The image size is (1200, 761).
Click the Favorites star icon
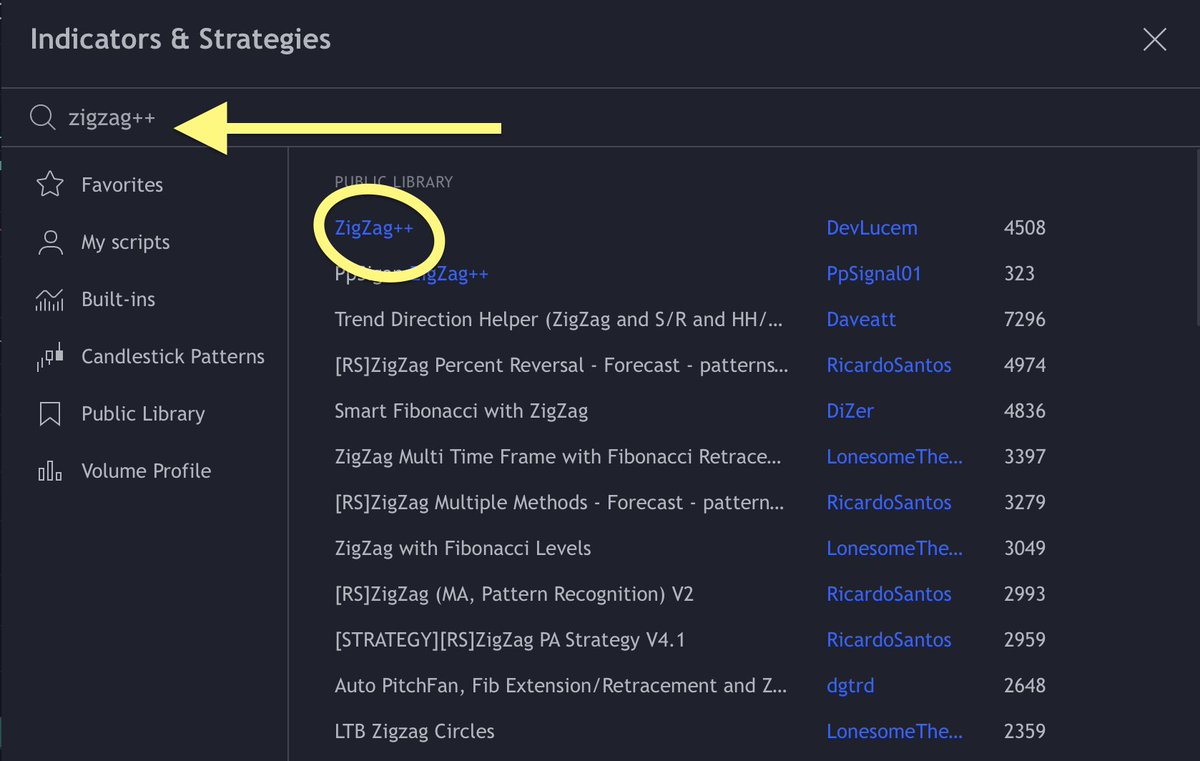pos(49,185)
